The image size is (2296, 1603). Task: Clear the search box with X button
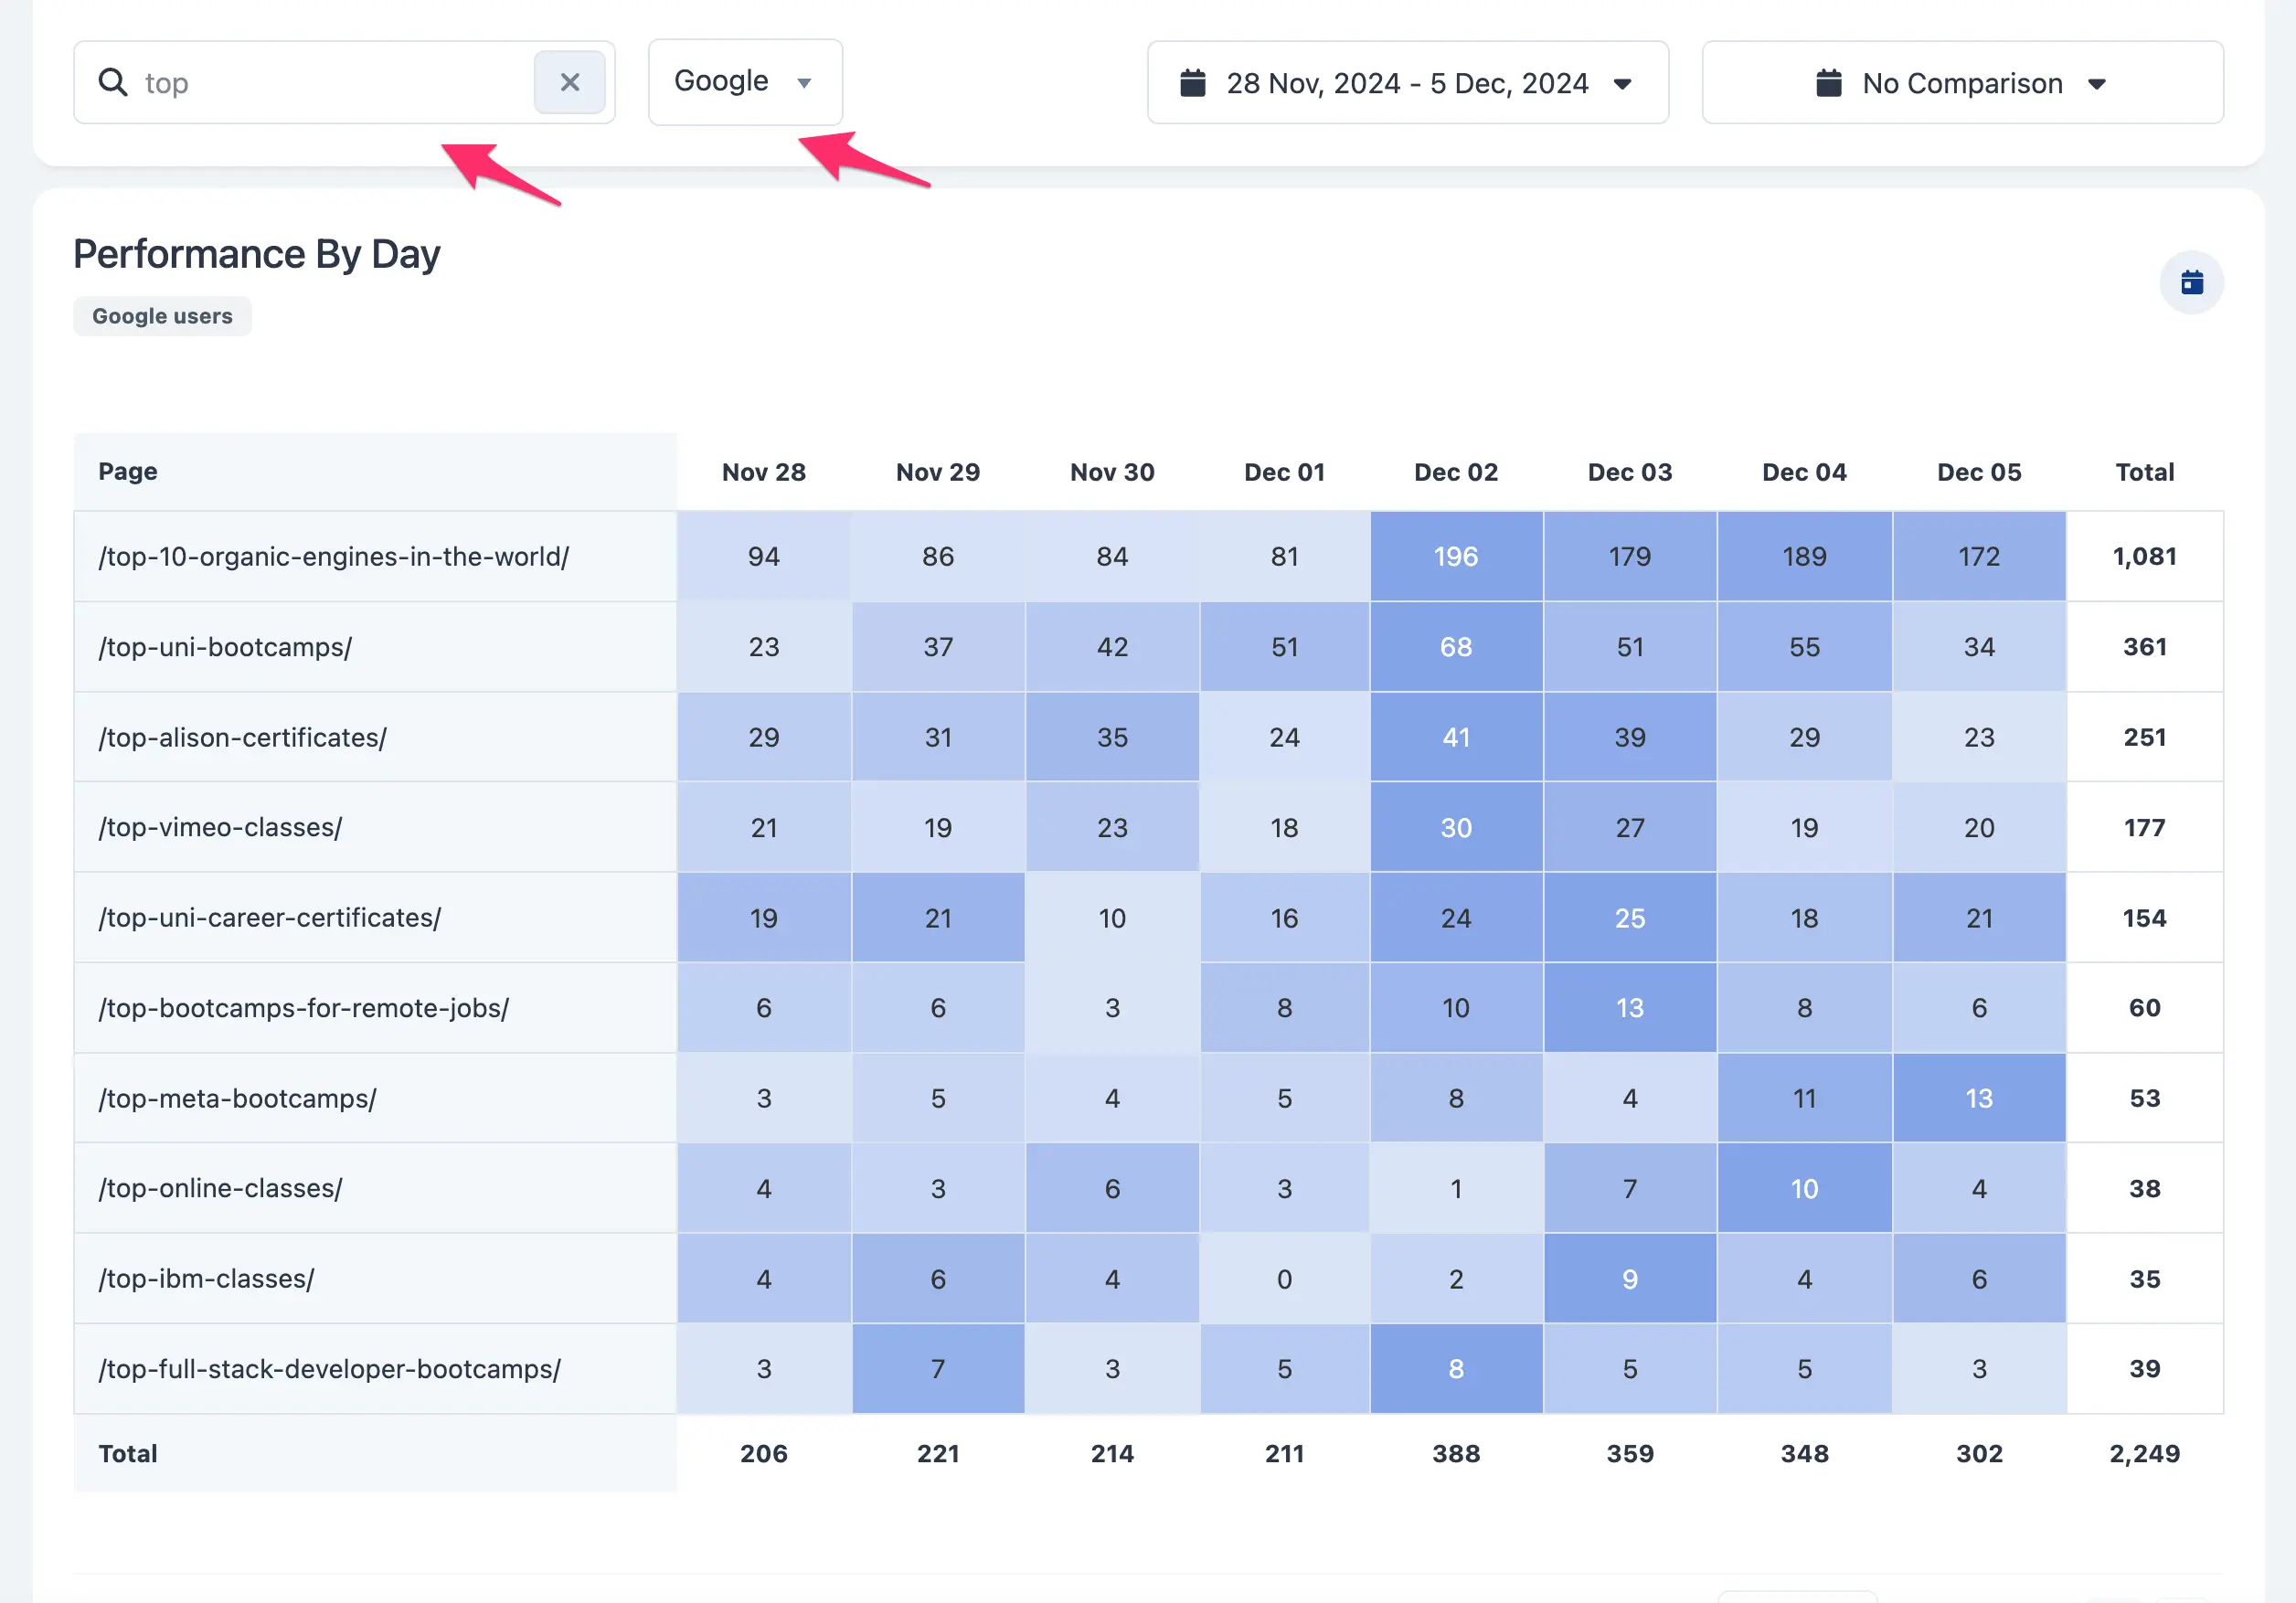[569, 82]
